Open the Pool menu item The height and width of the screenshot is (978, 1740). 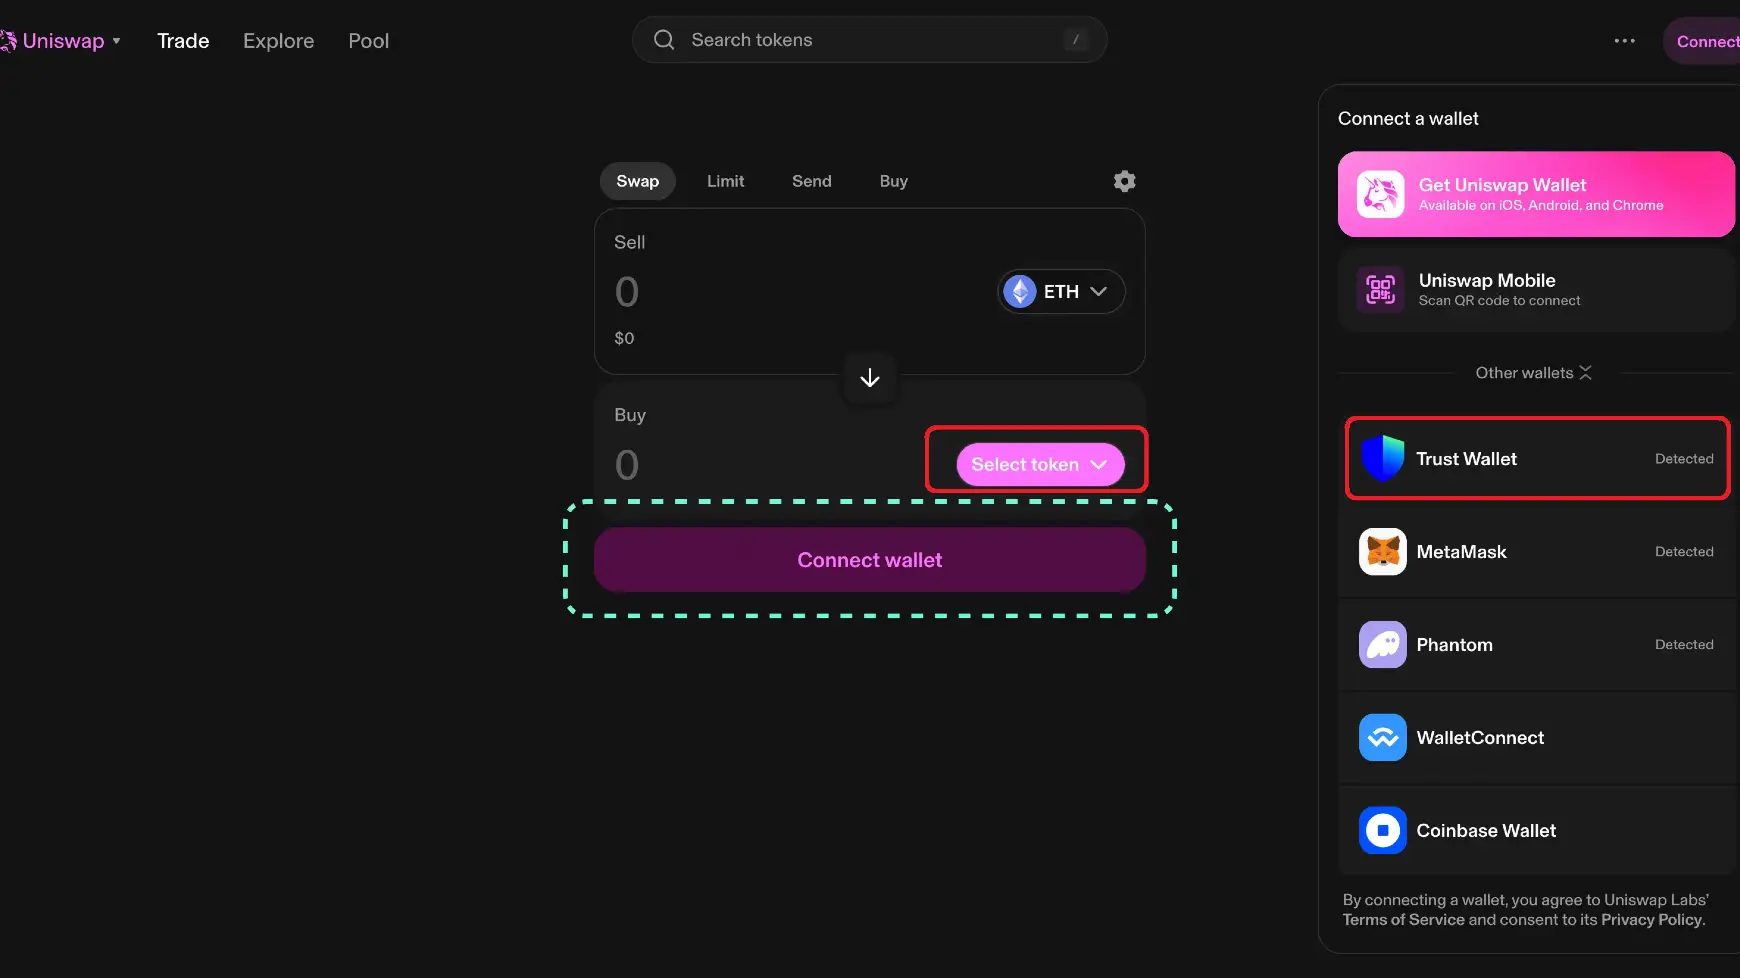coord(369,41)
